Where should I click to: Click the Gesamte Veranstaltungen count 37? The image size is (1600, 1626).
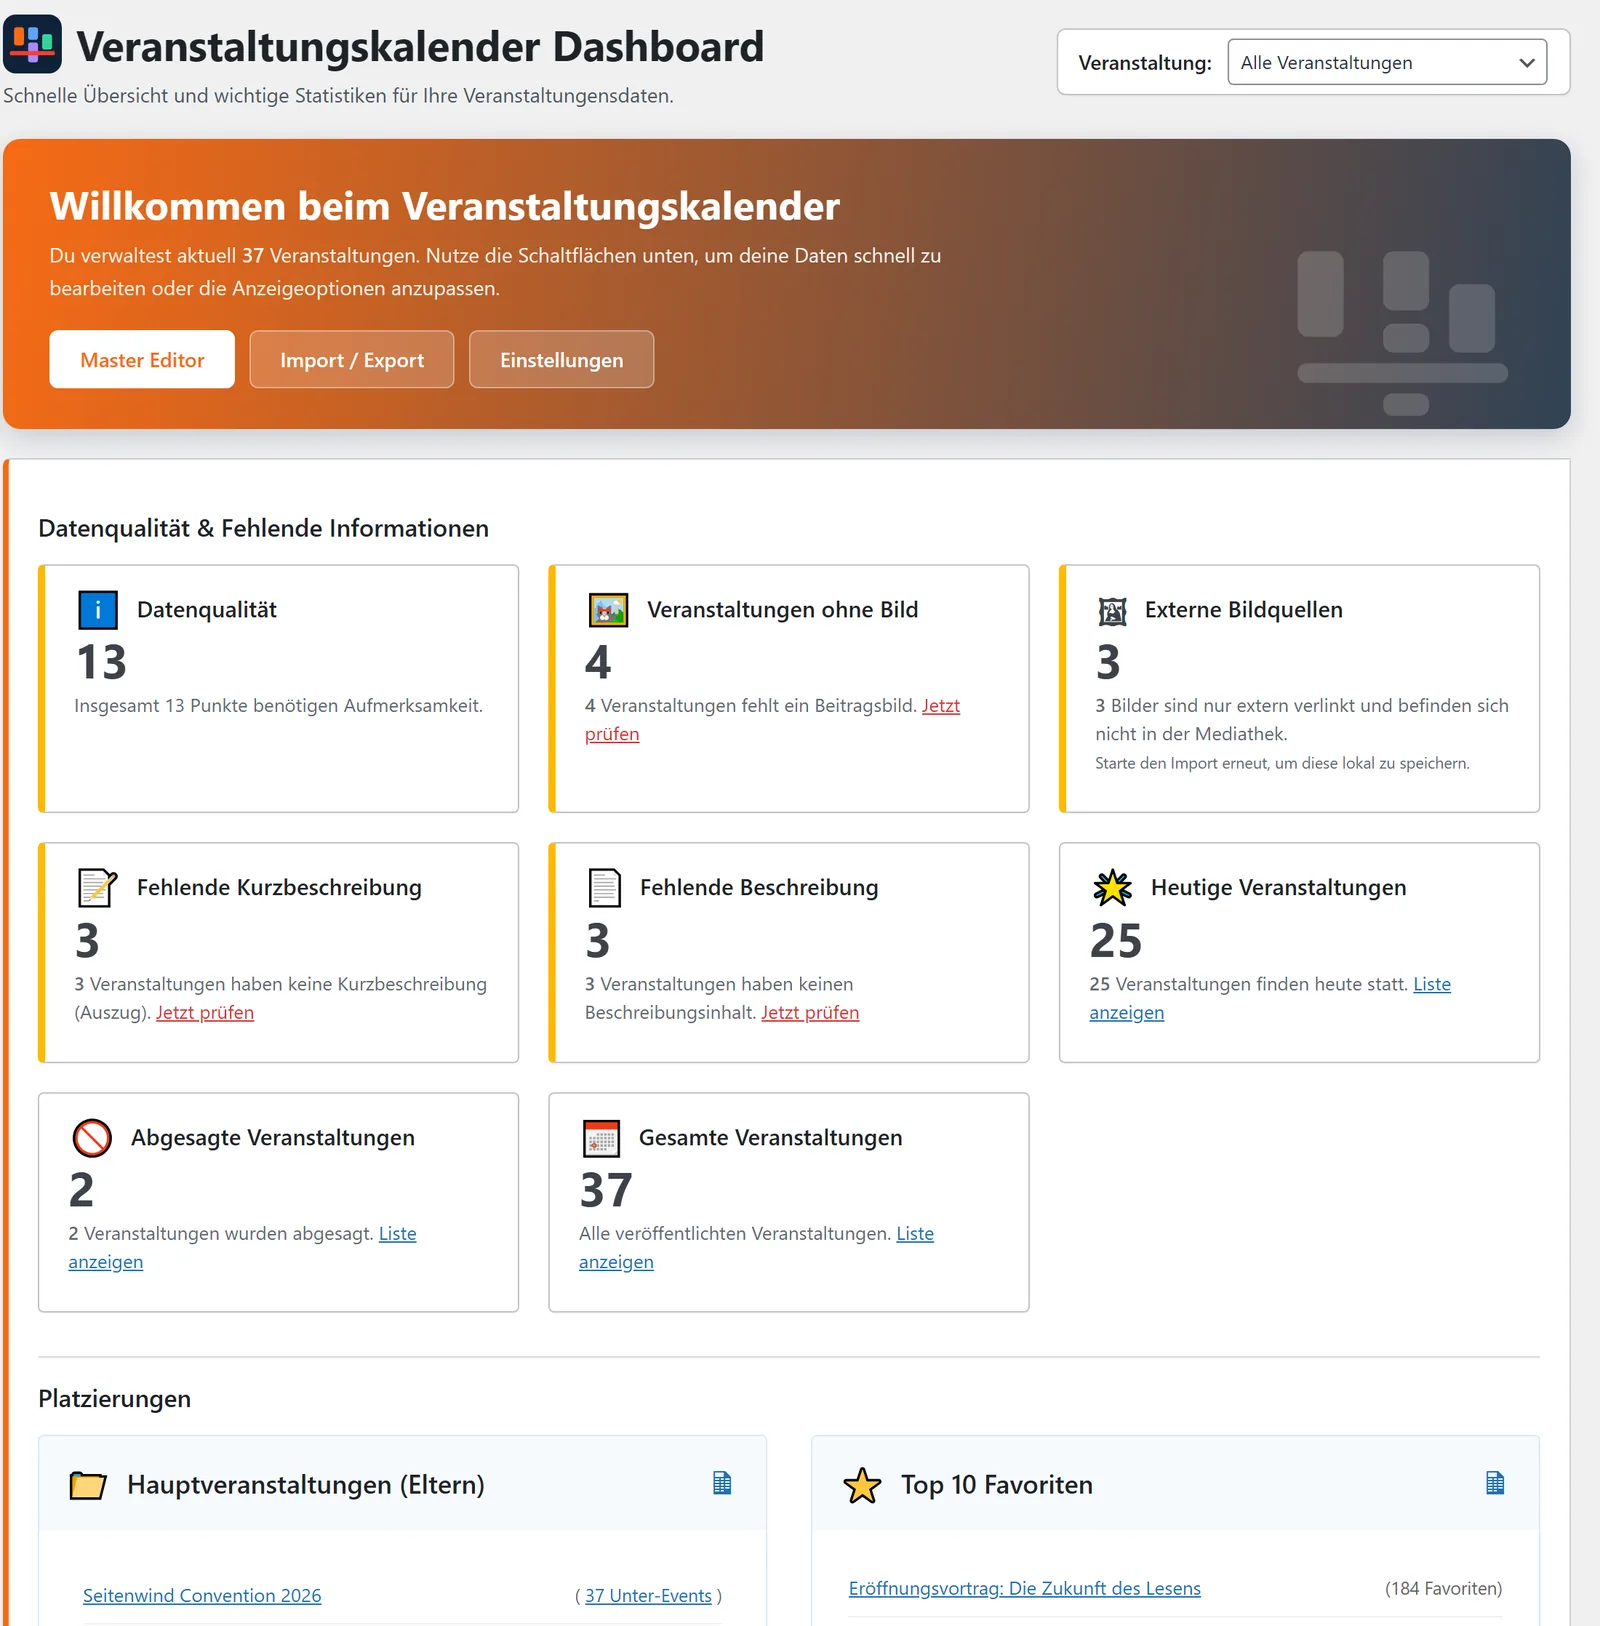tap(606, 1190)
